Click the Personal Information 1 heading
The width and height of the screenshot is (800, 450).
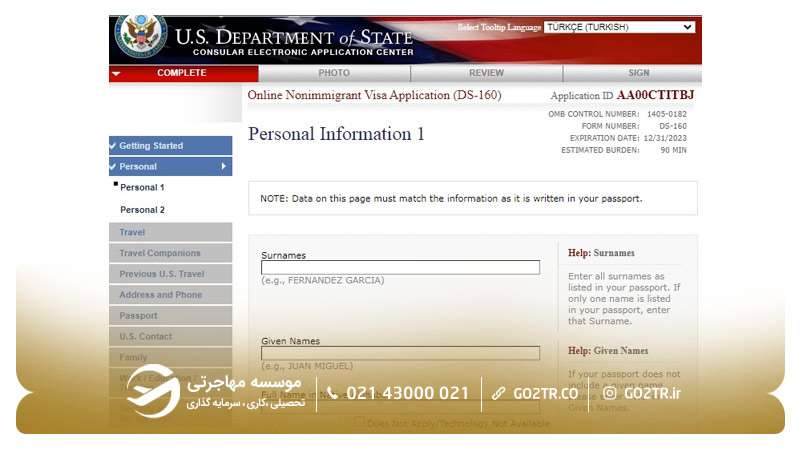pos(336,134)
